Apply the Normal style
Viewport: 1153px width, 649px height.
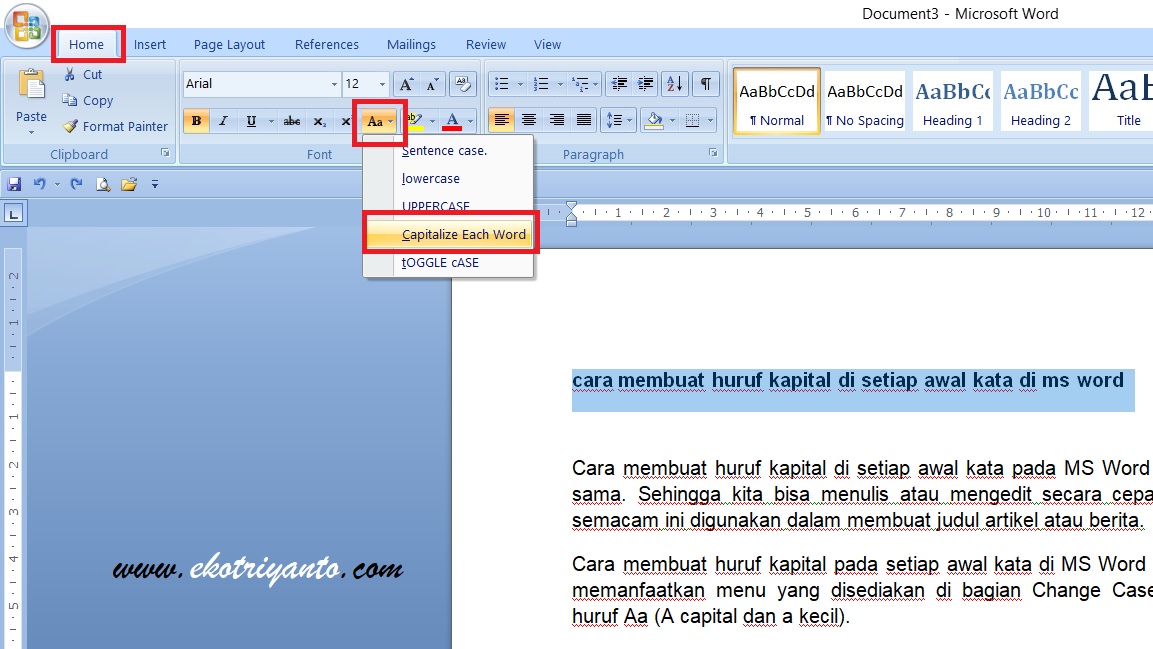coord(777,102)
